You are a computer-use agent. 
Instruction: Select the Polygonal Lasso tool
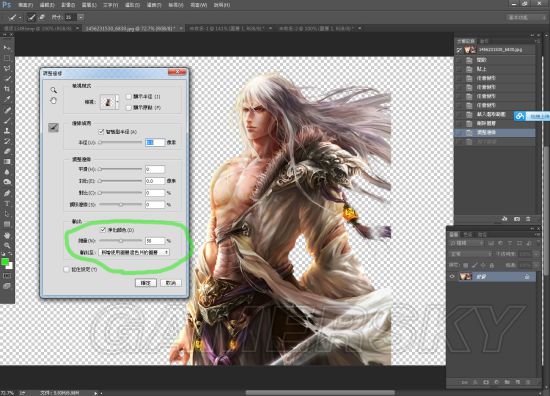tap(7, 68)
